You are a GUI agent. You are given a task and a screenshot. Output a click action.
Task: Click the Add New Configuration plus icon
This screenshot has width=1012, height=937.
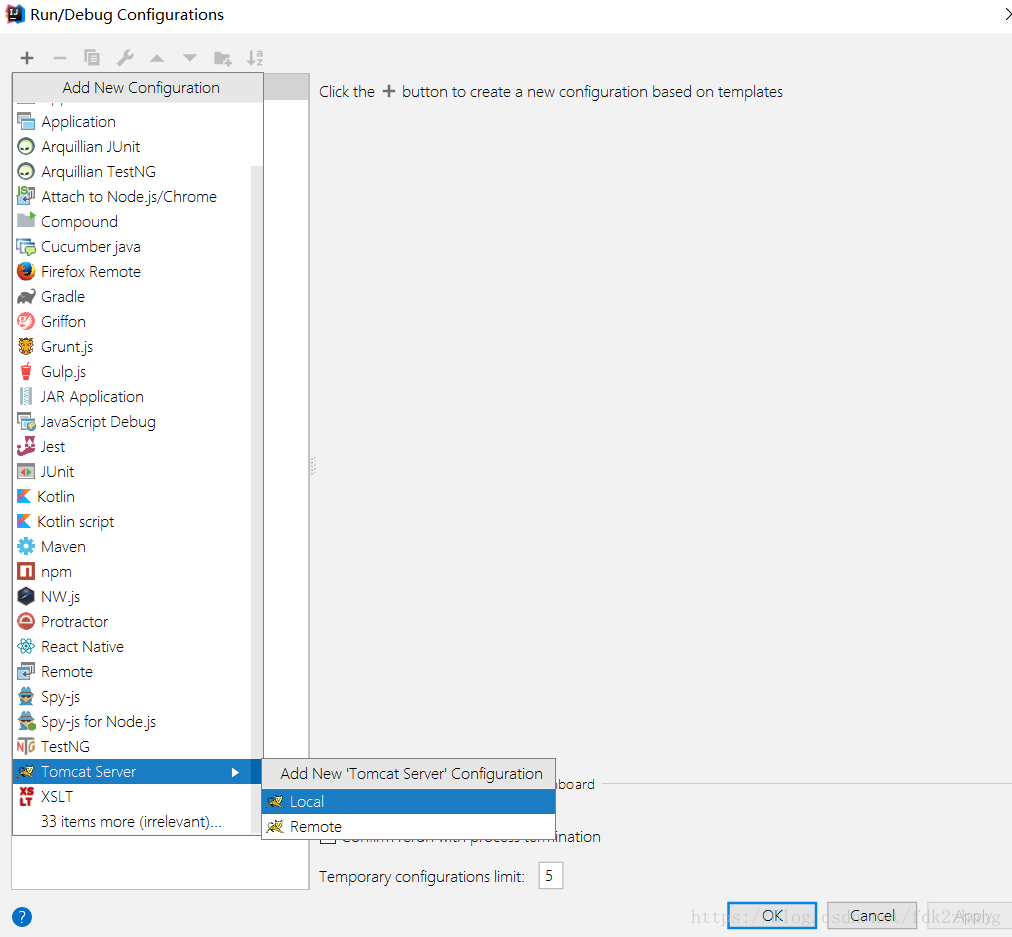pos(26,58)
